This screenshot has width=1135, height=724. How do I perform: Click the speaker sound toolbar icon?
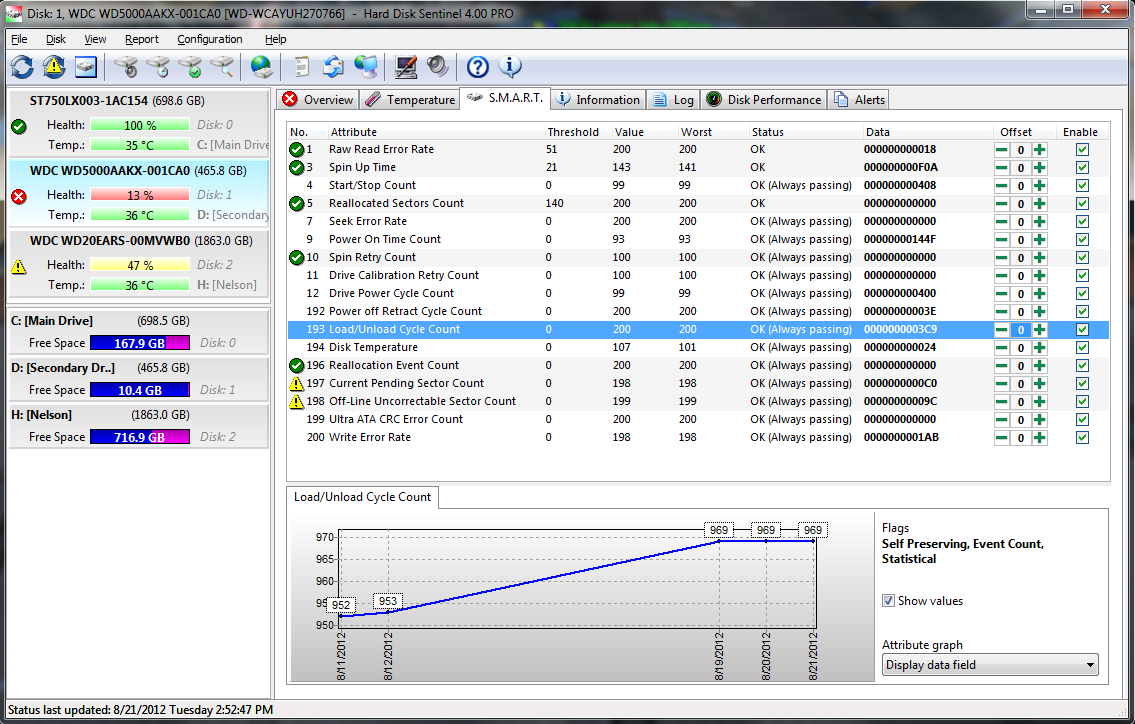[437, 67]
